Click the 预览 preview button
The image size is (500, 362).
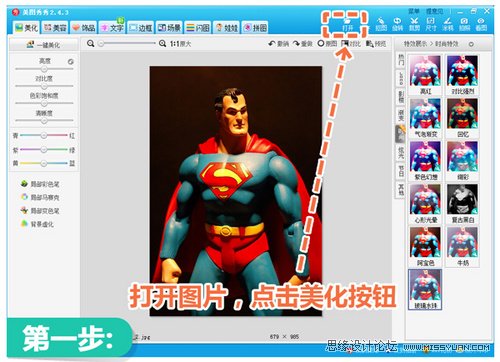[376, 44]
